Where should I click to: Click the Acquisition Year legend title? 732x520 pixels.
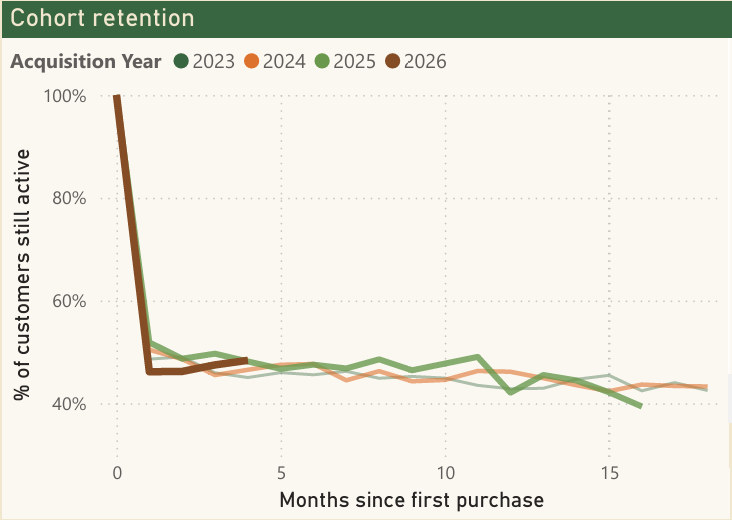pos(86,62)
